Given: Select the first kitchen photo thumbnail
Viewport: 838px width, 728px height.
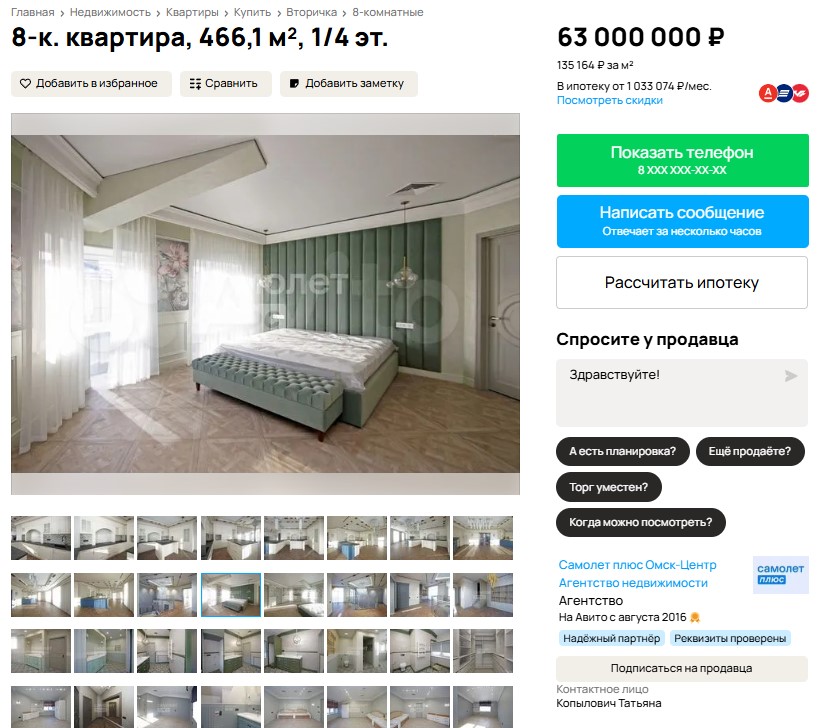Looking at the screenshot, I should click(41, 538).
